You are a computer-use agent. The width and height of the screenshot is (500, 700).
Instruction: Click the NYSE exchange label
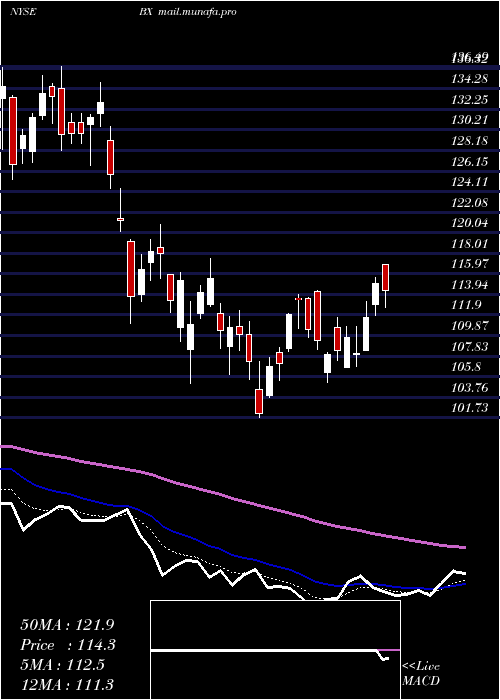pyautogui.click(x=23, y=12)
